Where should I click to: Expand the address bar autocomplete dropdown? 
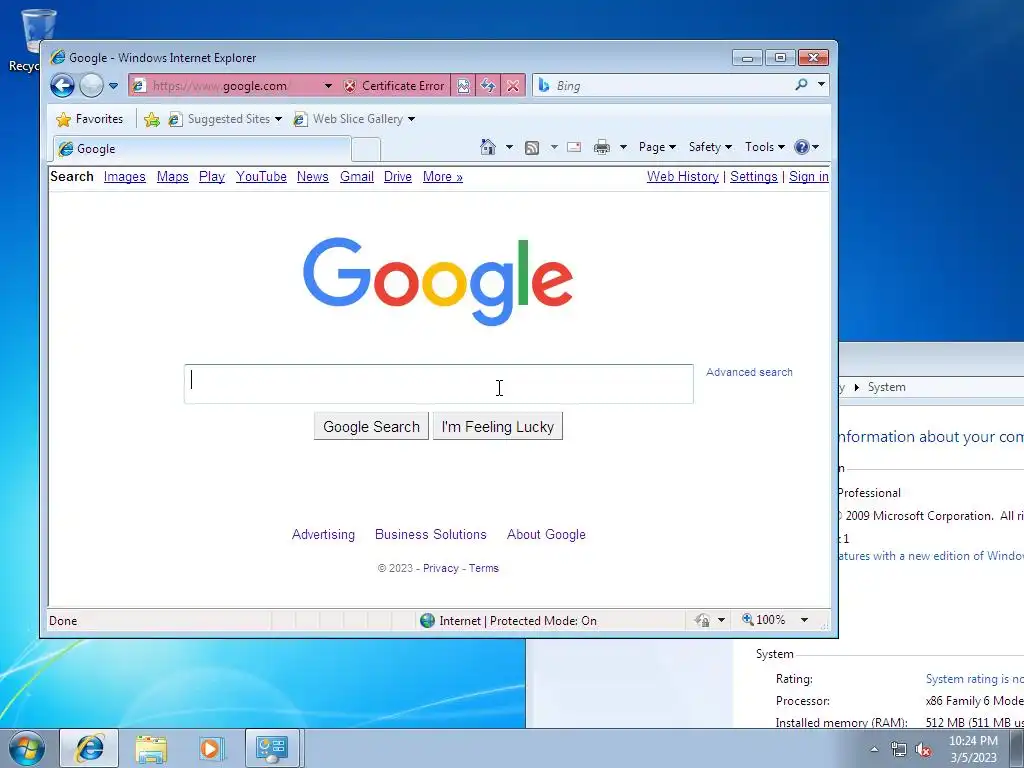pyautogui.click(x=328, y=86)
